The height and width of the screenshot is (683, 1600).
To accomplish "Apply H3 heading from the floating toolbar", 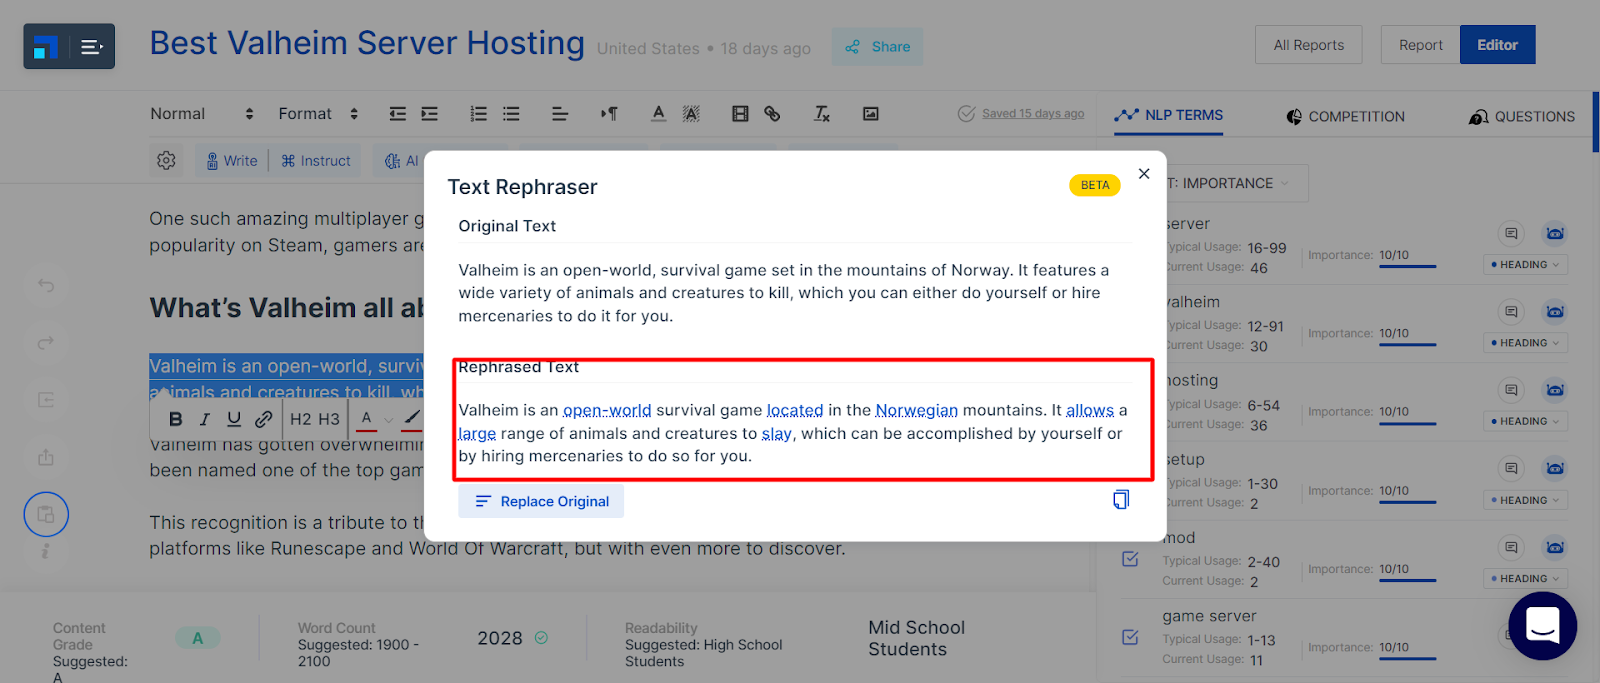I will point(329,419).
